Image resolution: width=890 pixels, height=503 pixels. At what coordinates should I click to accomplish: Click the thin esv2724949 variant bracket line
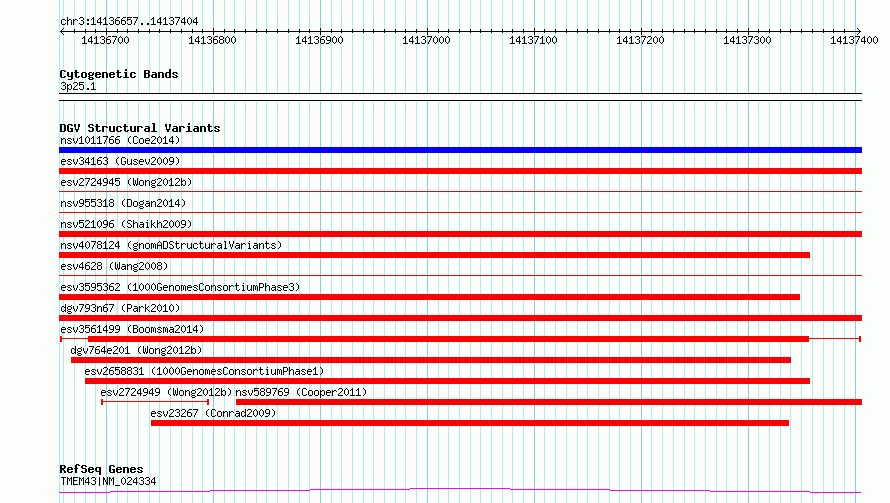pos(155,402)
